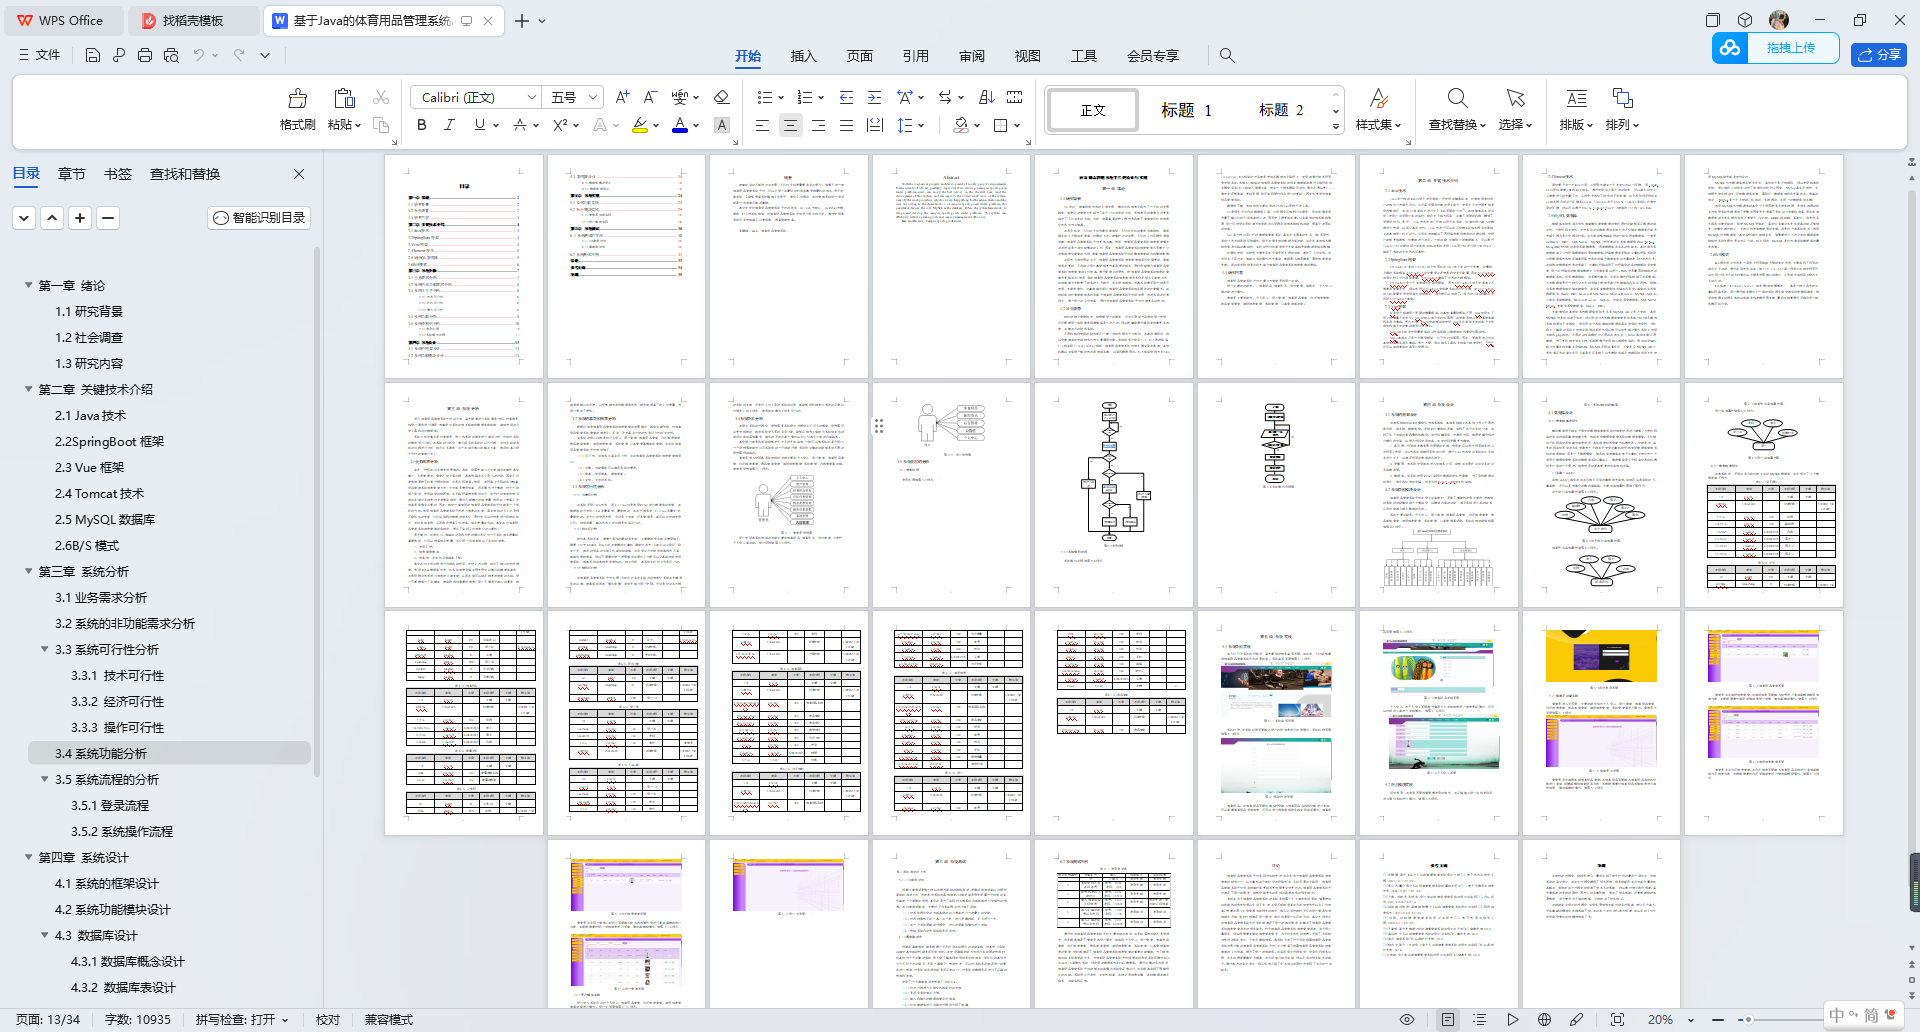Apply the 标题 2 style
This screenshot has height=1032, width=1920.
point(1280,110)
